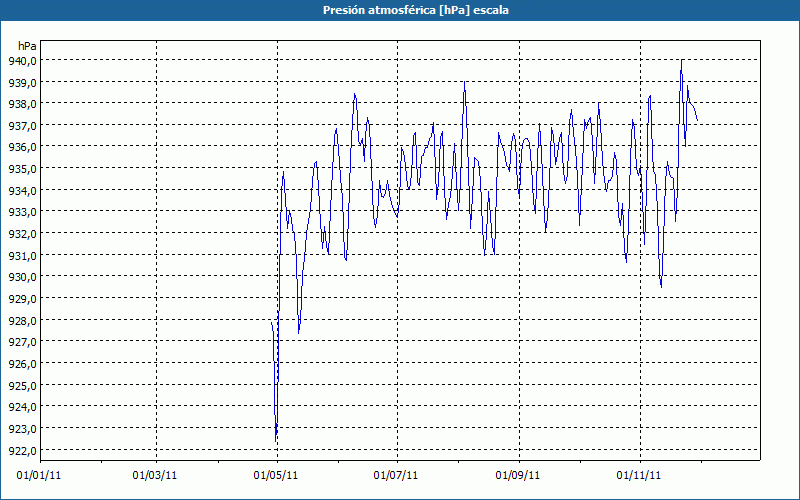Select the 932,0 y-axis value
The width and height of the screenshot is (800, 500).
coord(22,234)
